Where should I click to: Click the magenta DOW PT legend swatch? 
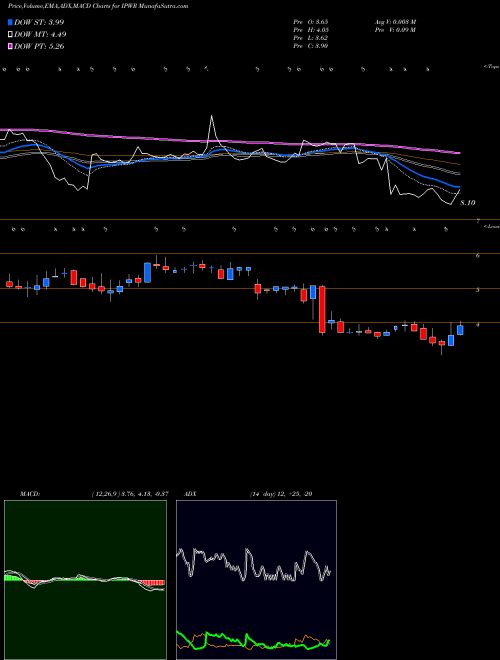[x=10, y=46]
